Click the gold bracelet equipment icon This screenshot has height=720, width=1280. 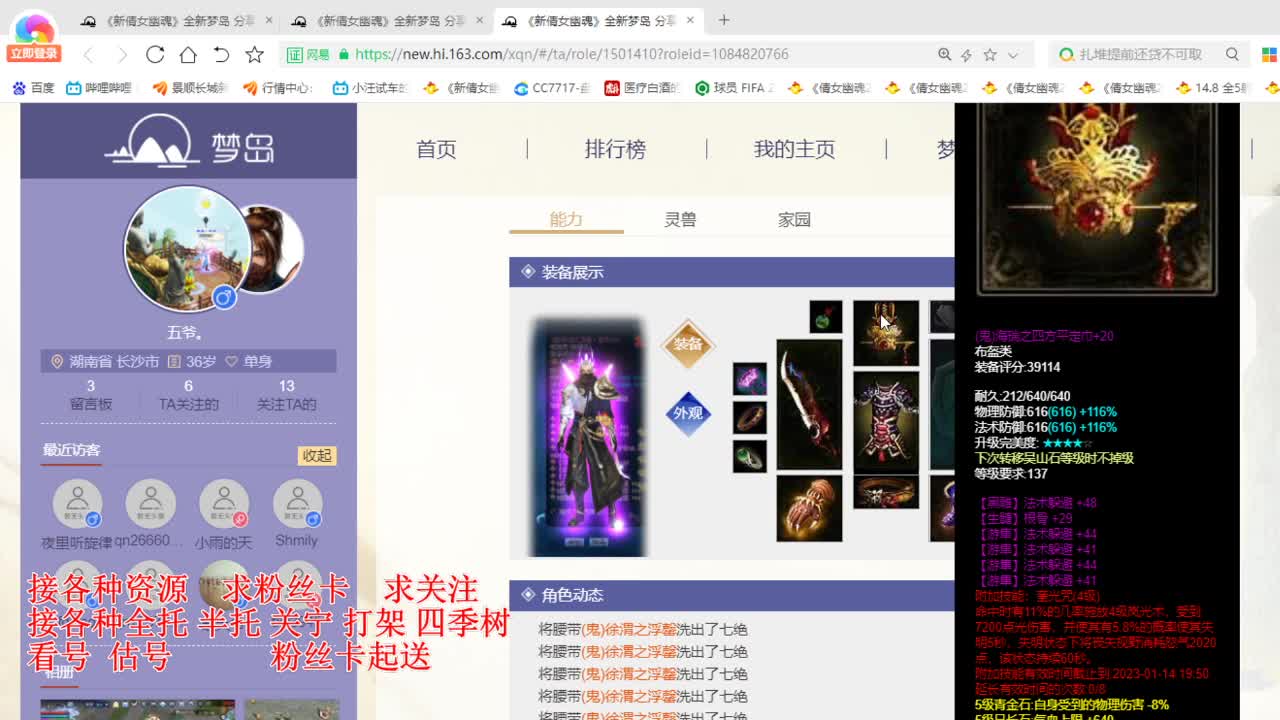(x=750, y=418)
